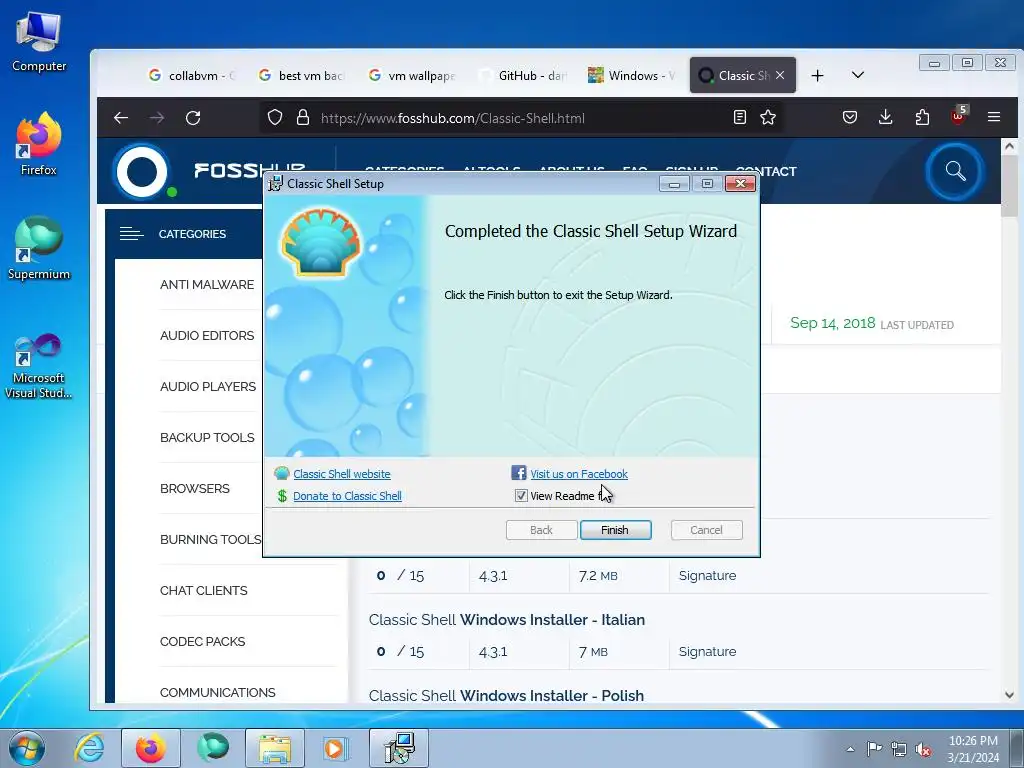Open Signature link for Italian installer
1024x768 pixels.
click(707, 651)
